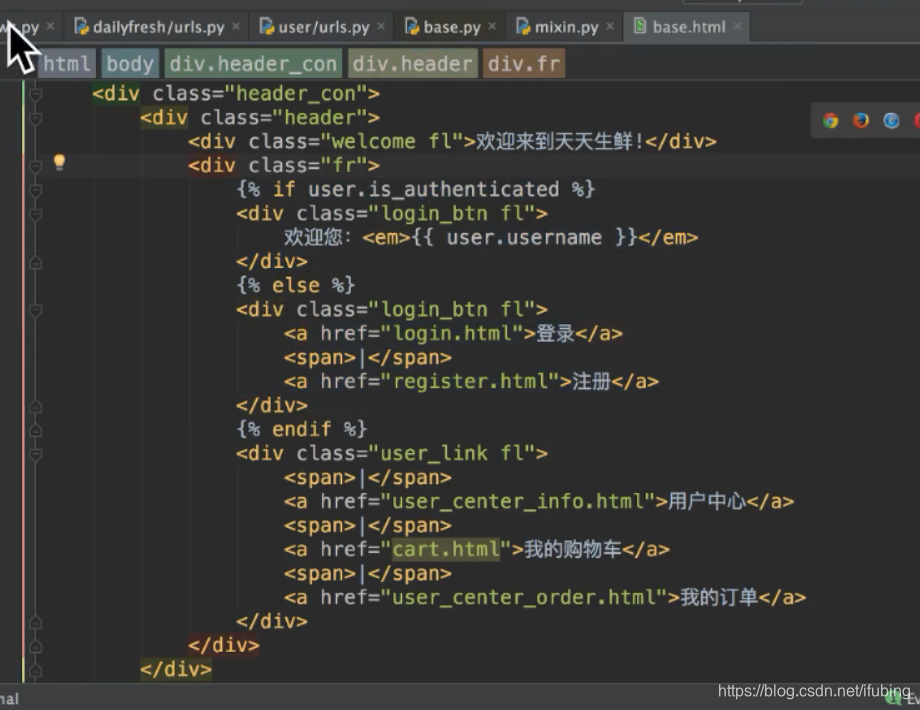Open preview in Chrome browser icon
The width and height of the screenshot is (920, 710).
pos(830,120)
